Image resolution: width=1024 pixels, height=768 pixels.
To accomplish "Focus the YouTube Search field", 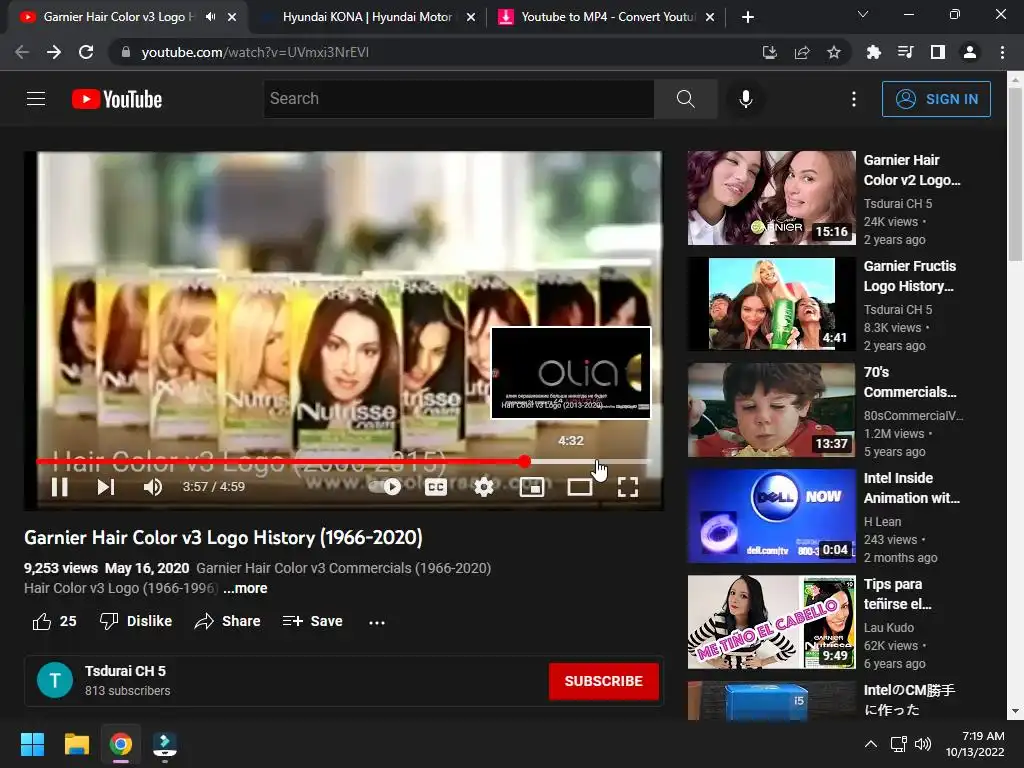I will tap(458, 99).
